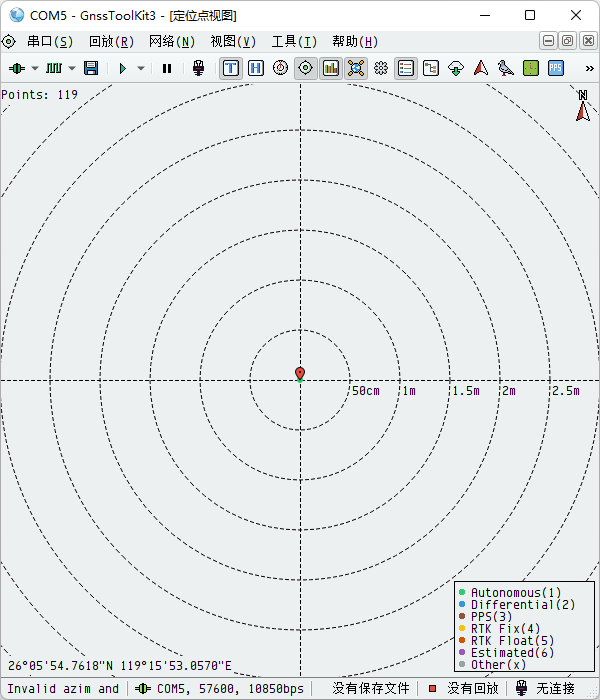Open the tree structure view icon

click(431, 68)
